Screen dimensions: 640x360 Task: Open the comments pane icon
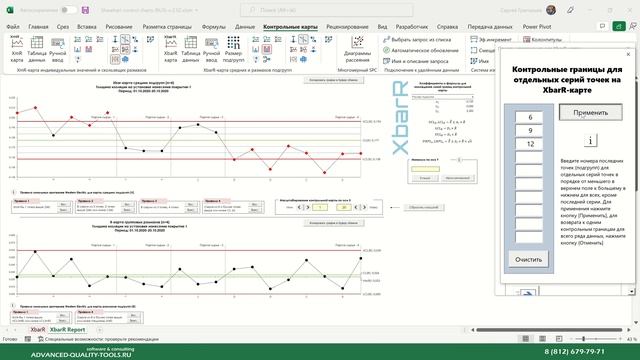point(602,27)
